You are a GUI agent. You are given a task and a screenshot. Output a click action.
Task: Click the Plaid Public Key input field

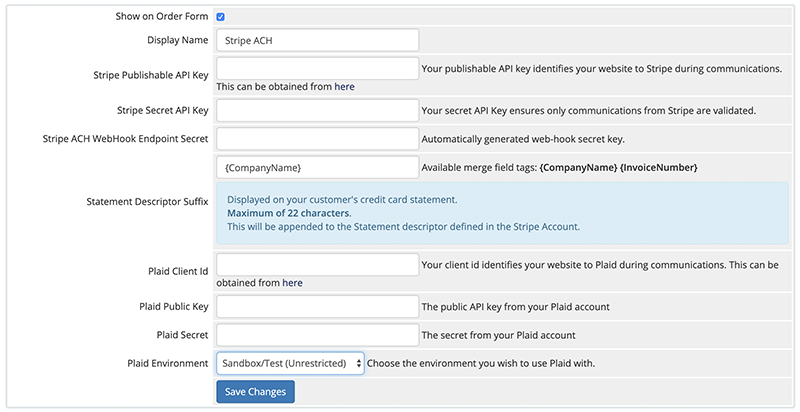pos(317,307)
